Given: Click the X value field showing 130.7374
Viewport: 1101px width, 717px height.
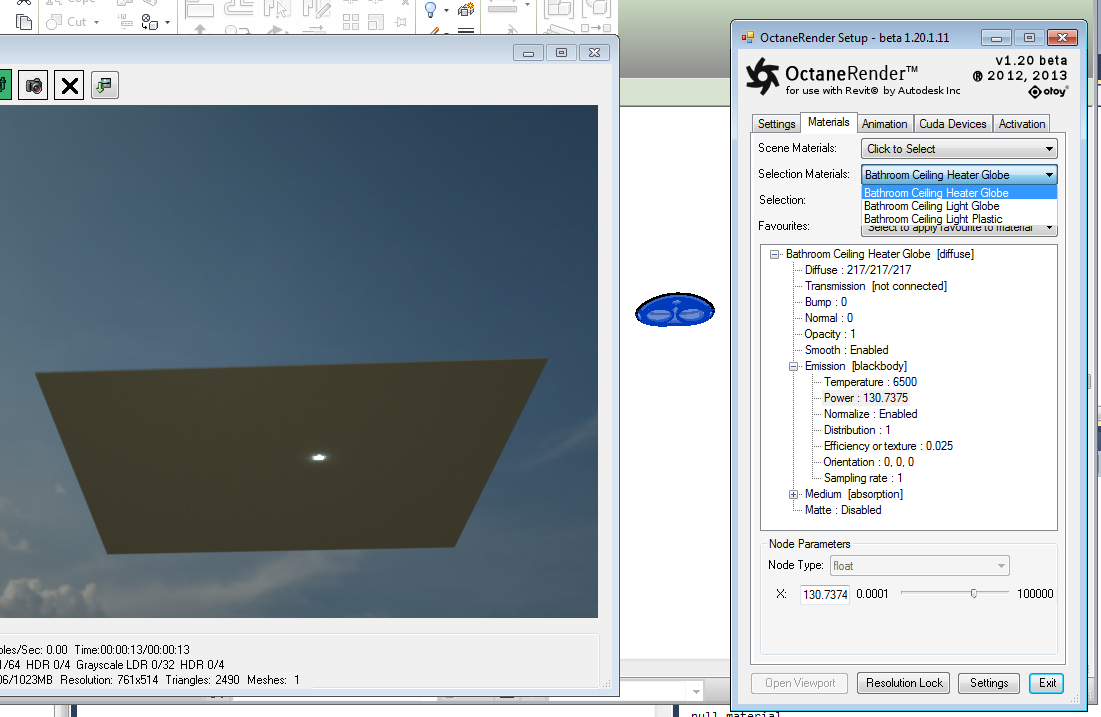Looking at the screenshot, I should (x=825, y=594).
